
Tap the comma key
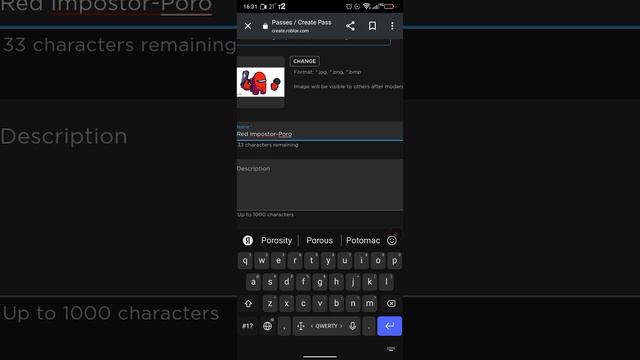[x=284, y=326]
